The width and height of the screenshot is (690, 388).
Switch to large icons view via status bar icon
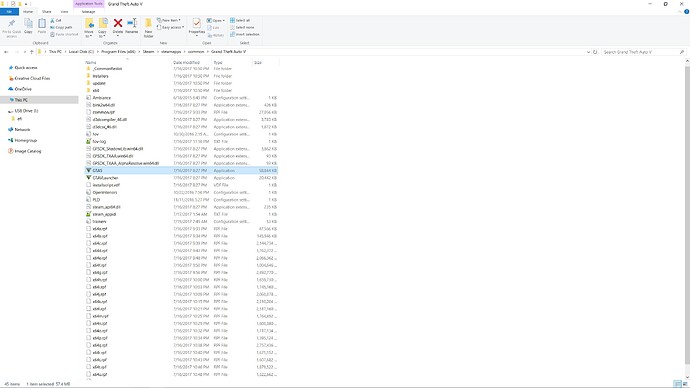tap(684, 384)
